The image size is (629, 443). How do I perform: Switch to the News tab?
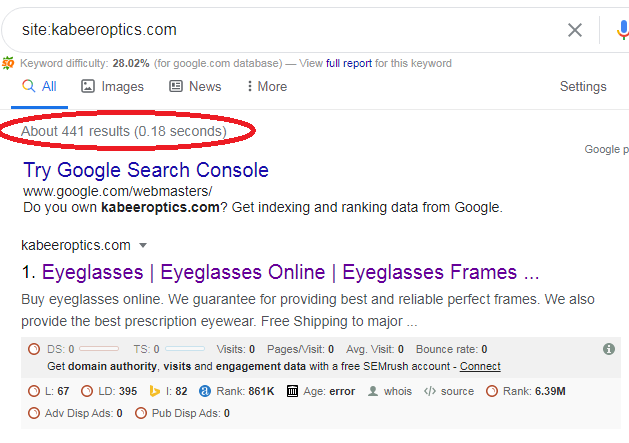[195, 87]
